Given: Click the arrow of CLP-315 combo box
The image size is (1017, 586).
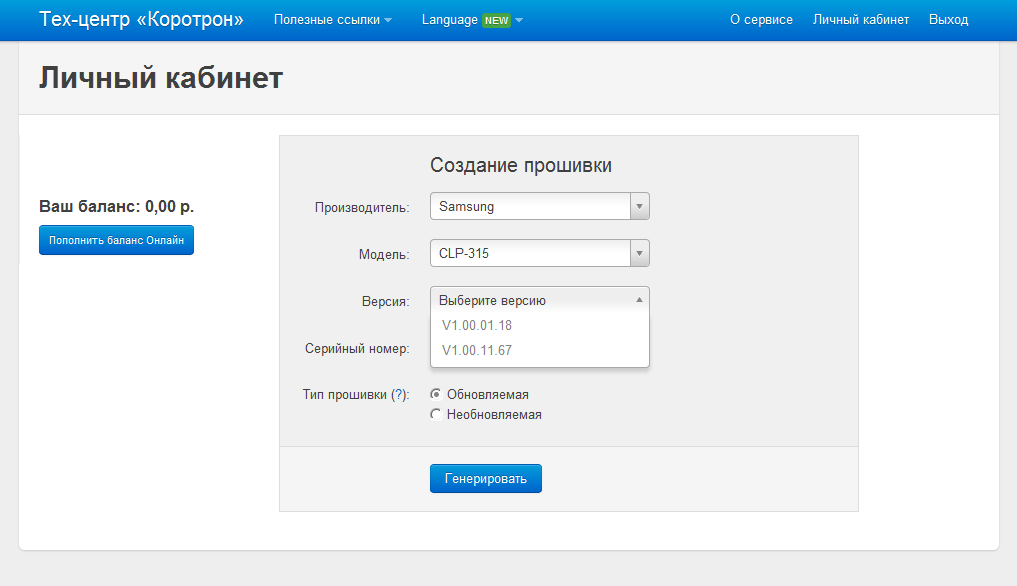Looking at the screenshot, I should tap(640, 253).
